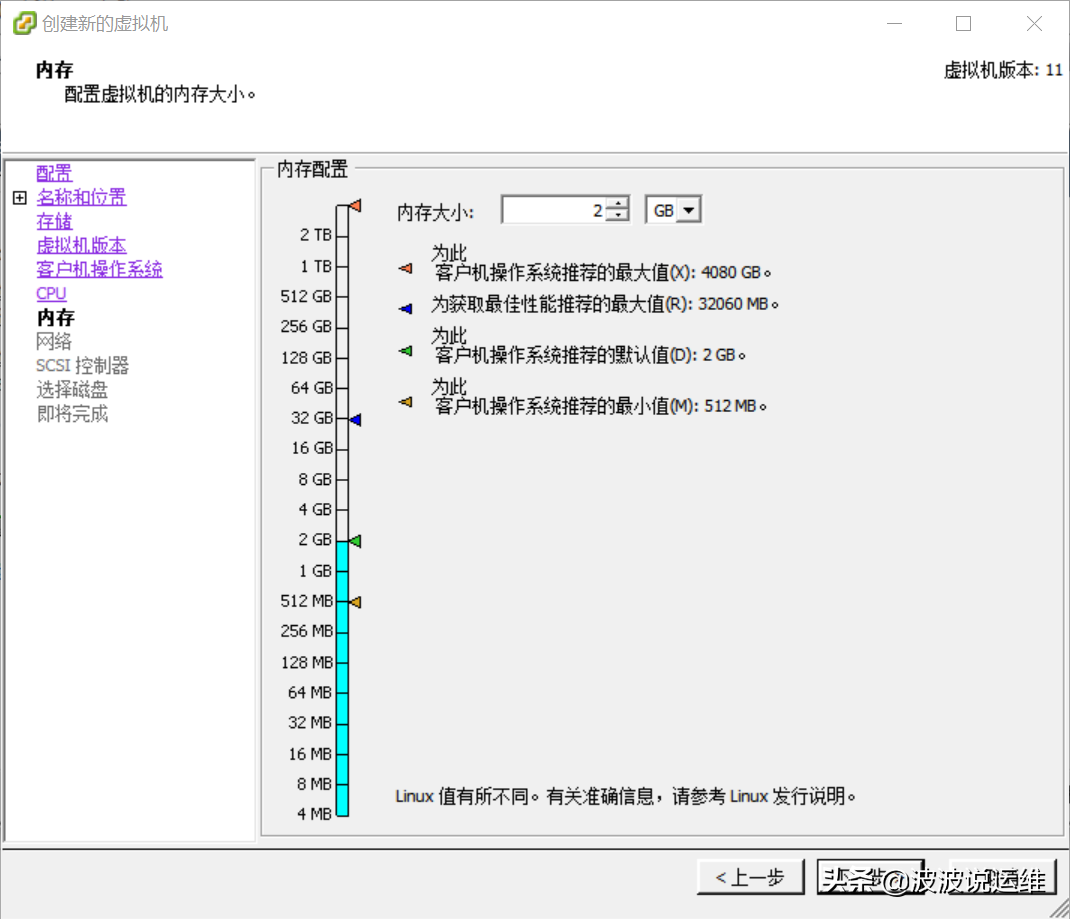Click the blue 32 GB performance marker on slider

click(x=355, y=420)
